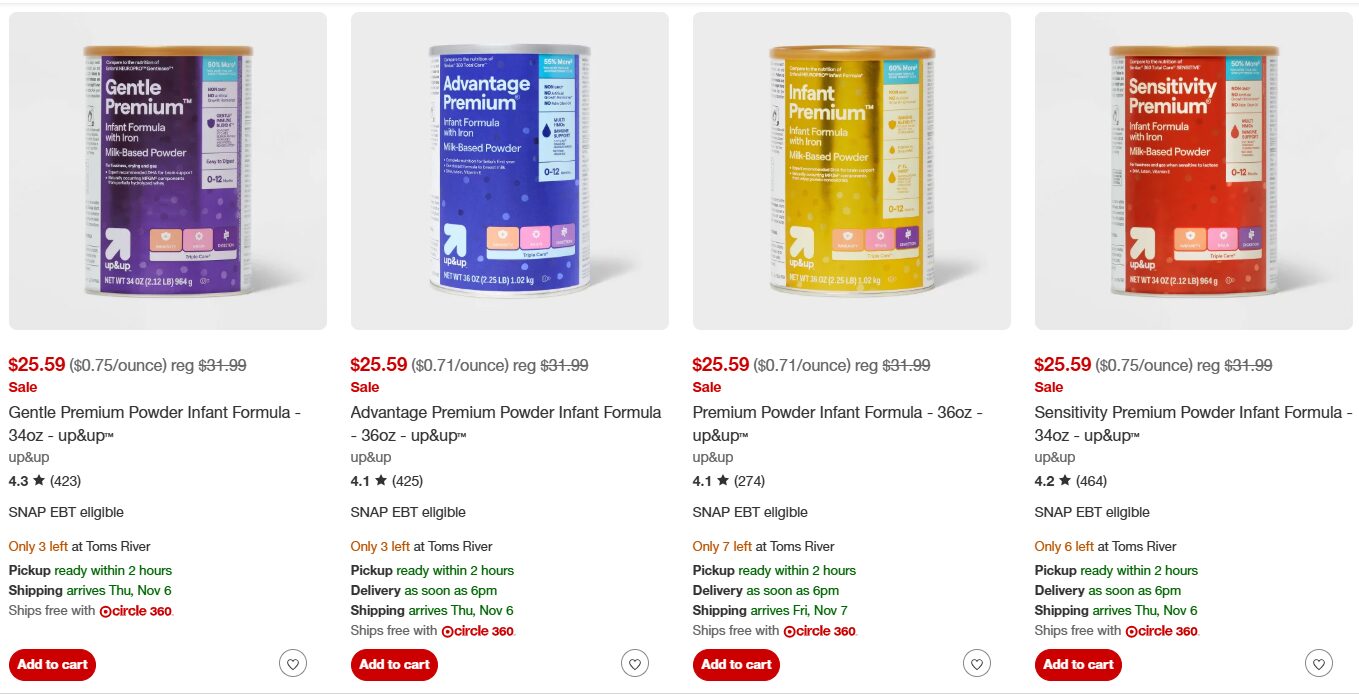Click the circle 360 logo under Sensitivity Premium
The image size is (1359, 696).
pos(1162,631)
